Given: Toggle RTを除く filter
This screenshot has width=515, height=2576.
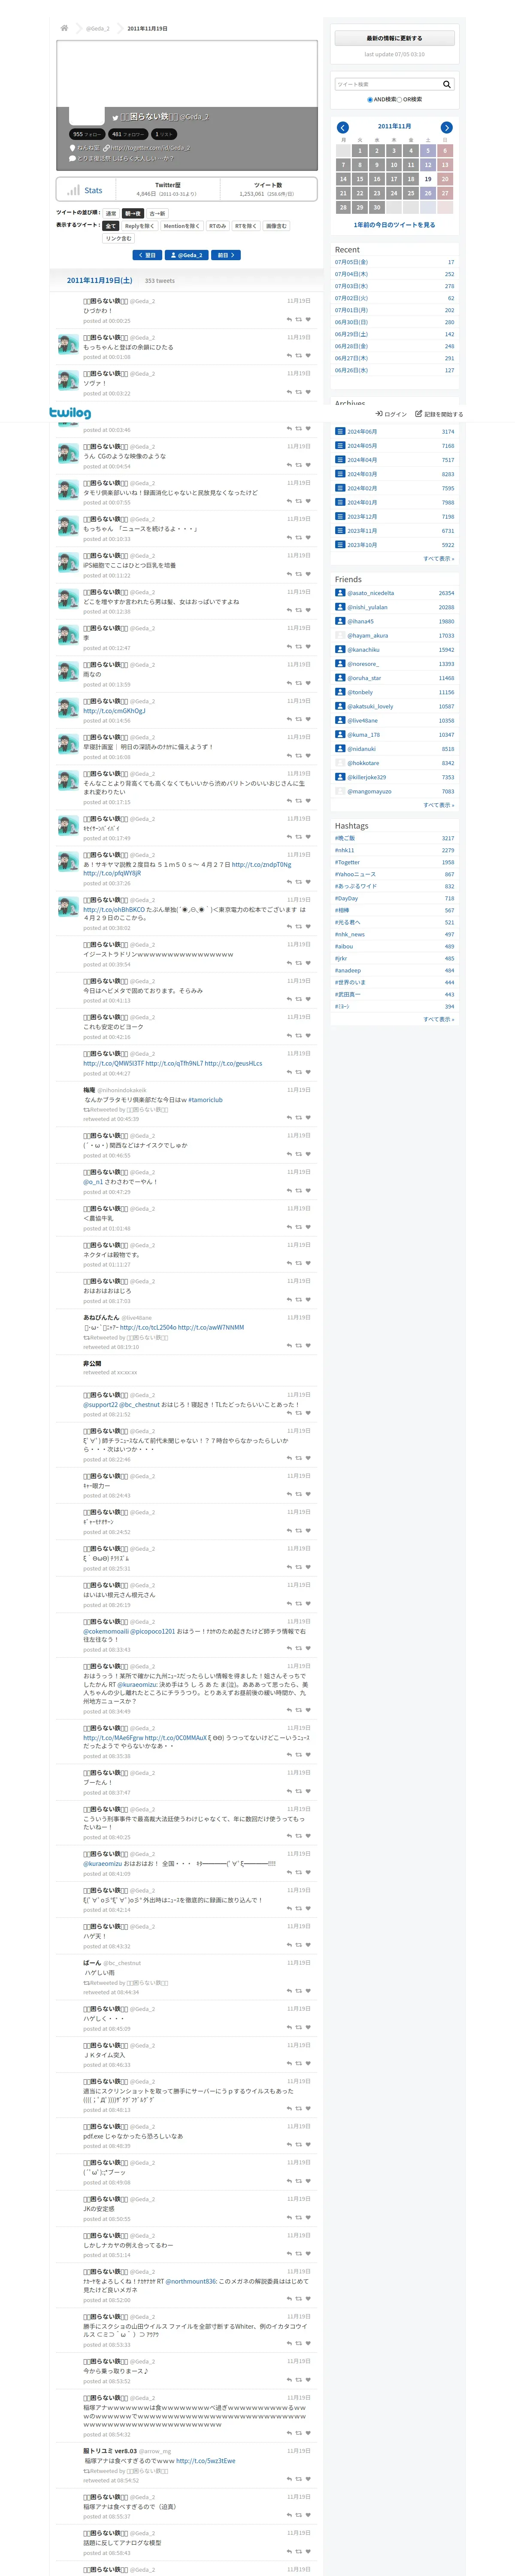Looking at the screenshot, I should (246, 226).
